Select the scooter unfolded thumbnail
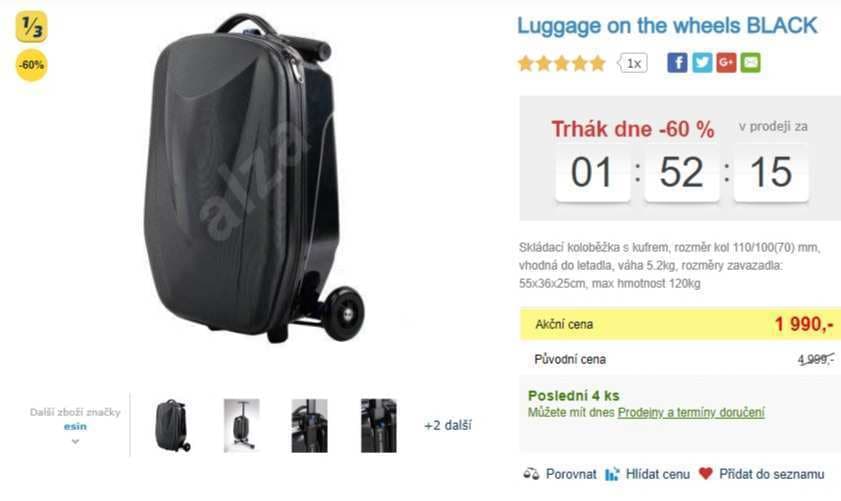The height and width of the screenshot is (501, 841). [241, 425]
